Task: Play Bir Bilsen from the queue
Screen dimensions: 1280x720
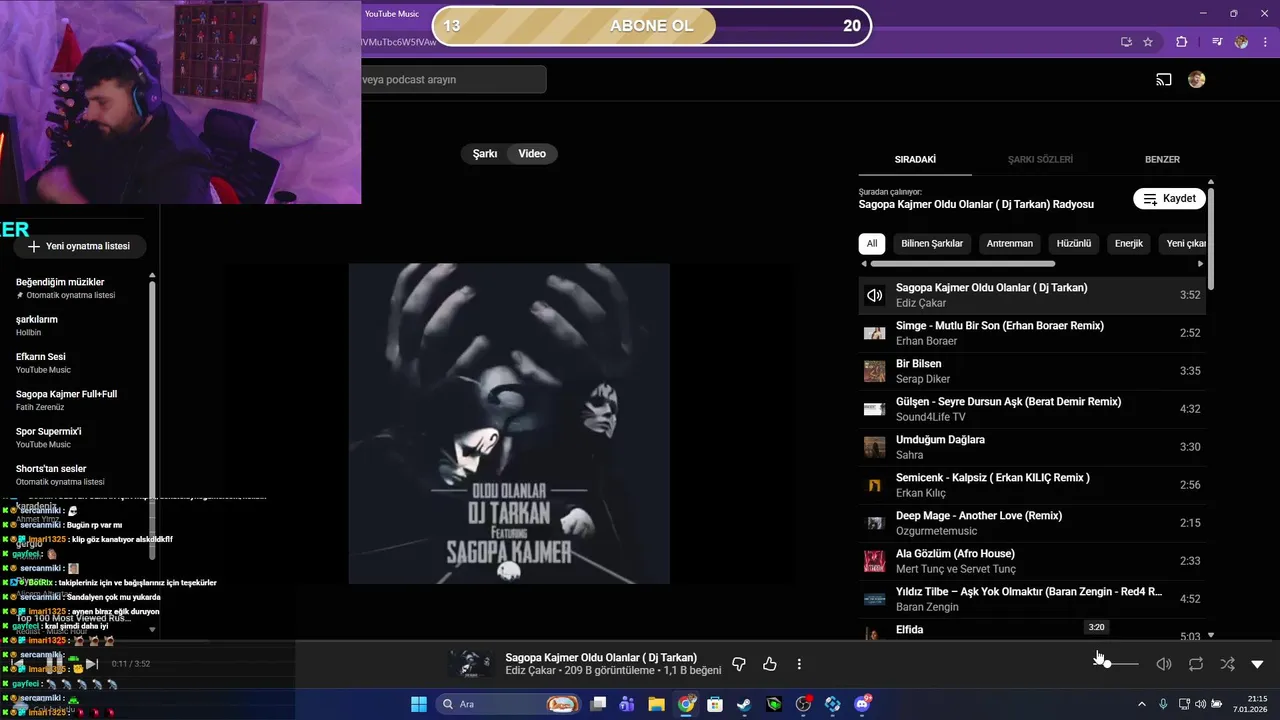Action: click(1033, 371)
